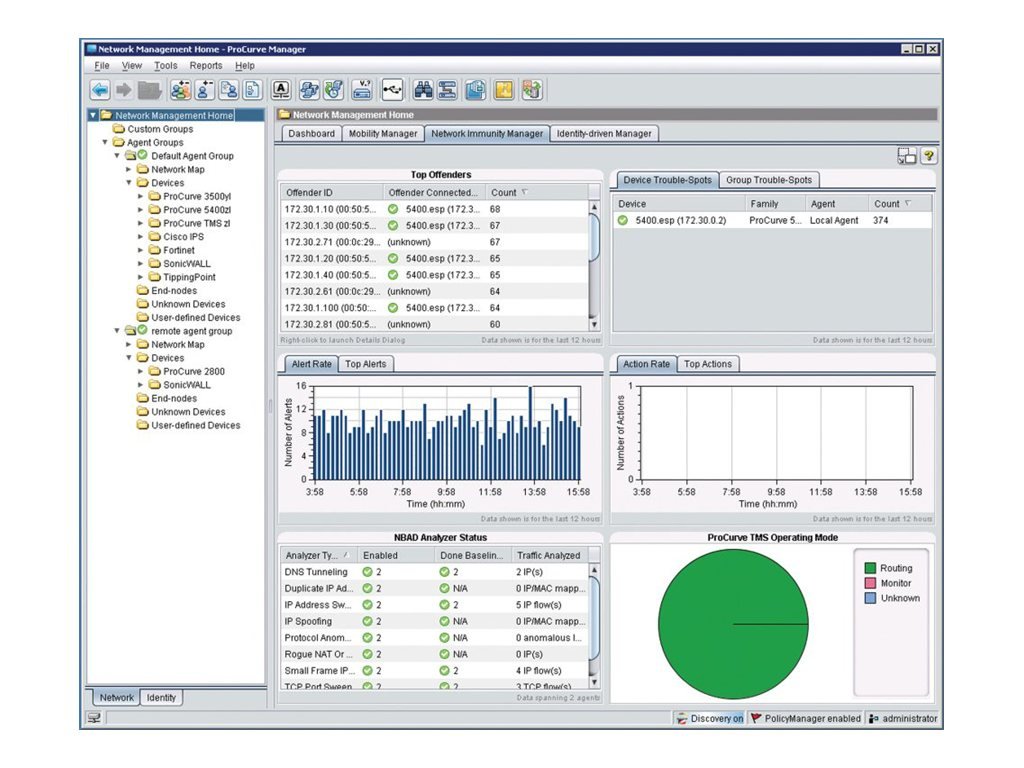Click the yellow question mark help icon
The width and height of the screenshot is (1024, 768).
[929, 155]
